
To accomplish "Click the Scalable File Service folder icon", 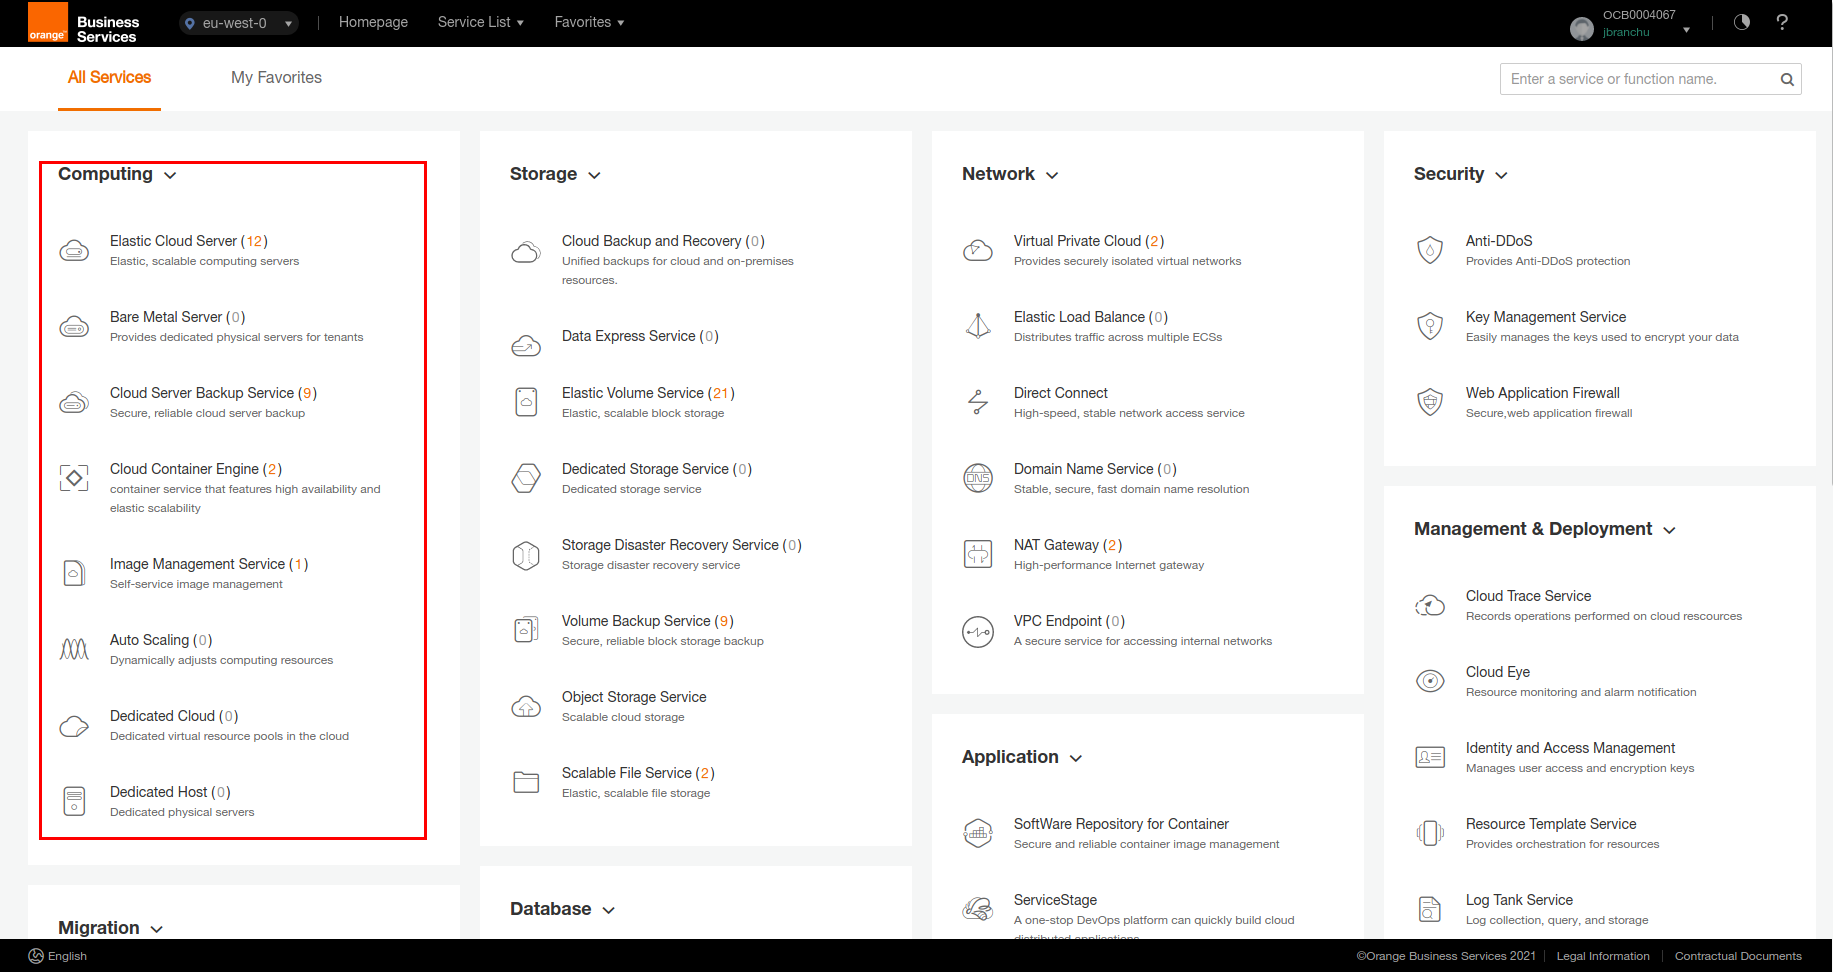I will [526, 782].
